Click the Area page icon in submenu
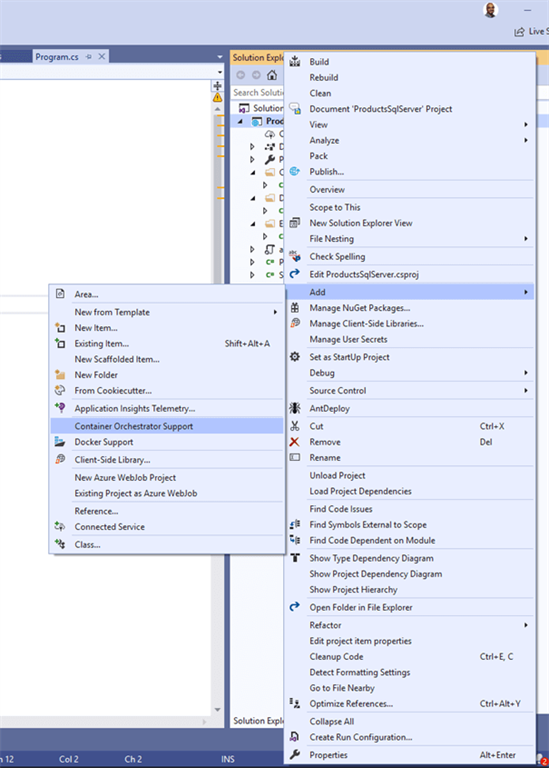549x768 pixels. (x=60, y=294)
